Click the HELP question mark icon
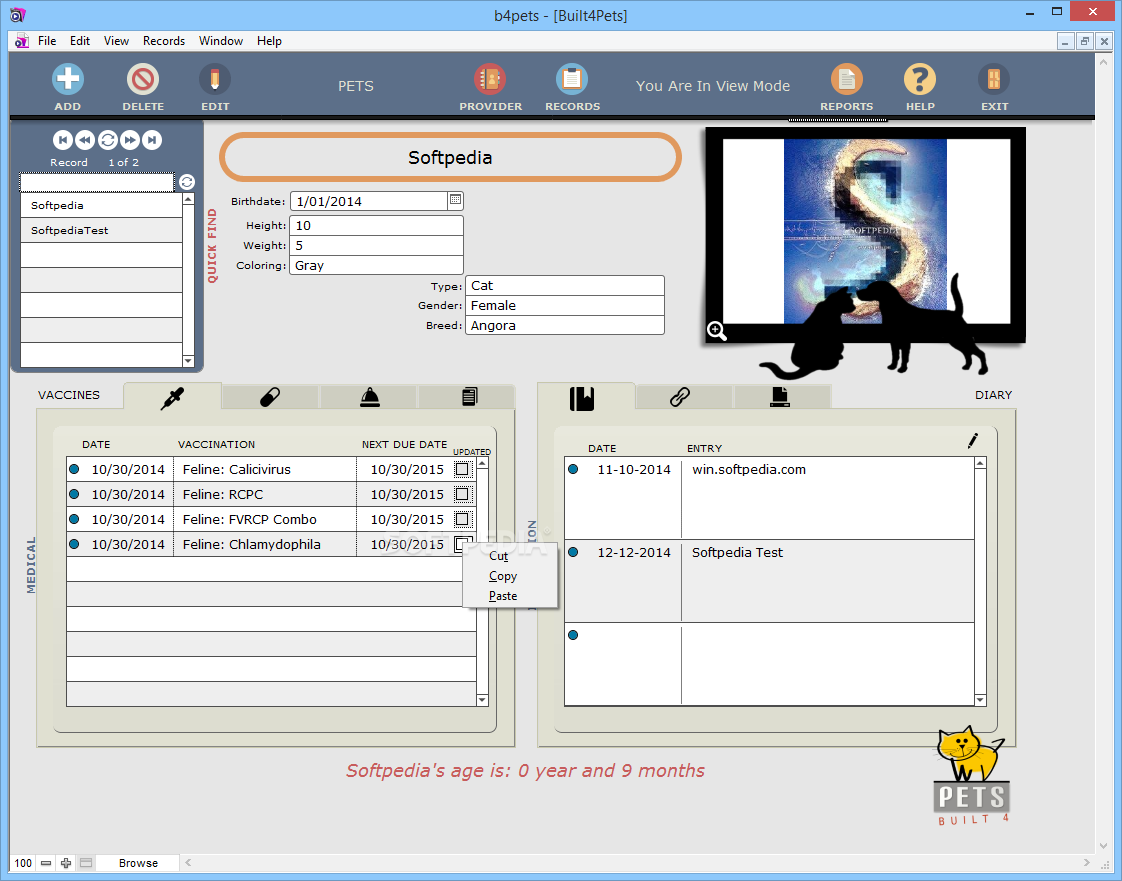This screenshot has height=881, width=1122. coord(919,79)
